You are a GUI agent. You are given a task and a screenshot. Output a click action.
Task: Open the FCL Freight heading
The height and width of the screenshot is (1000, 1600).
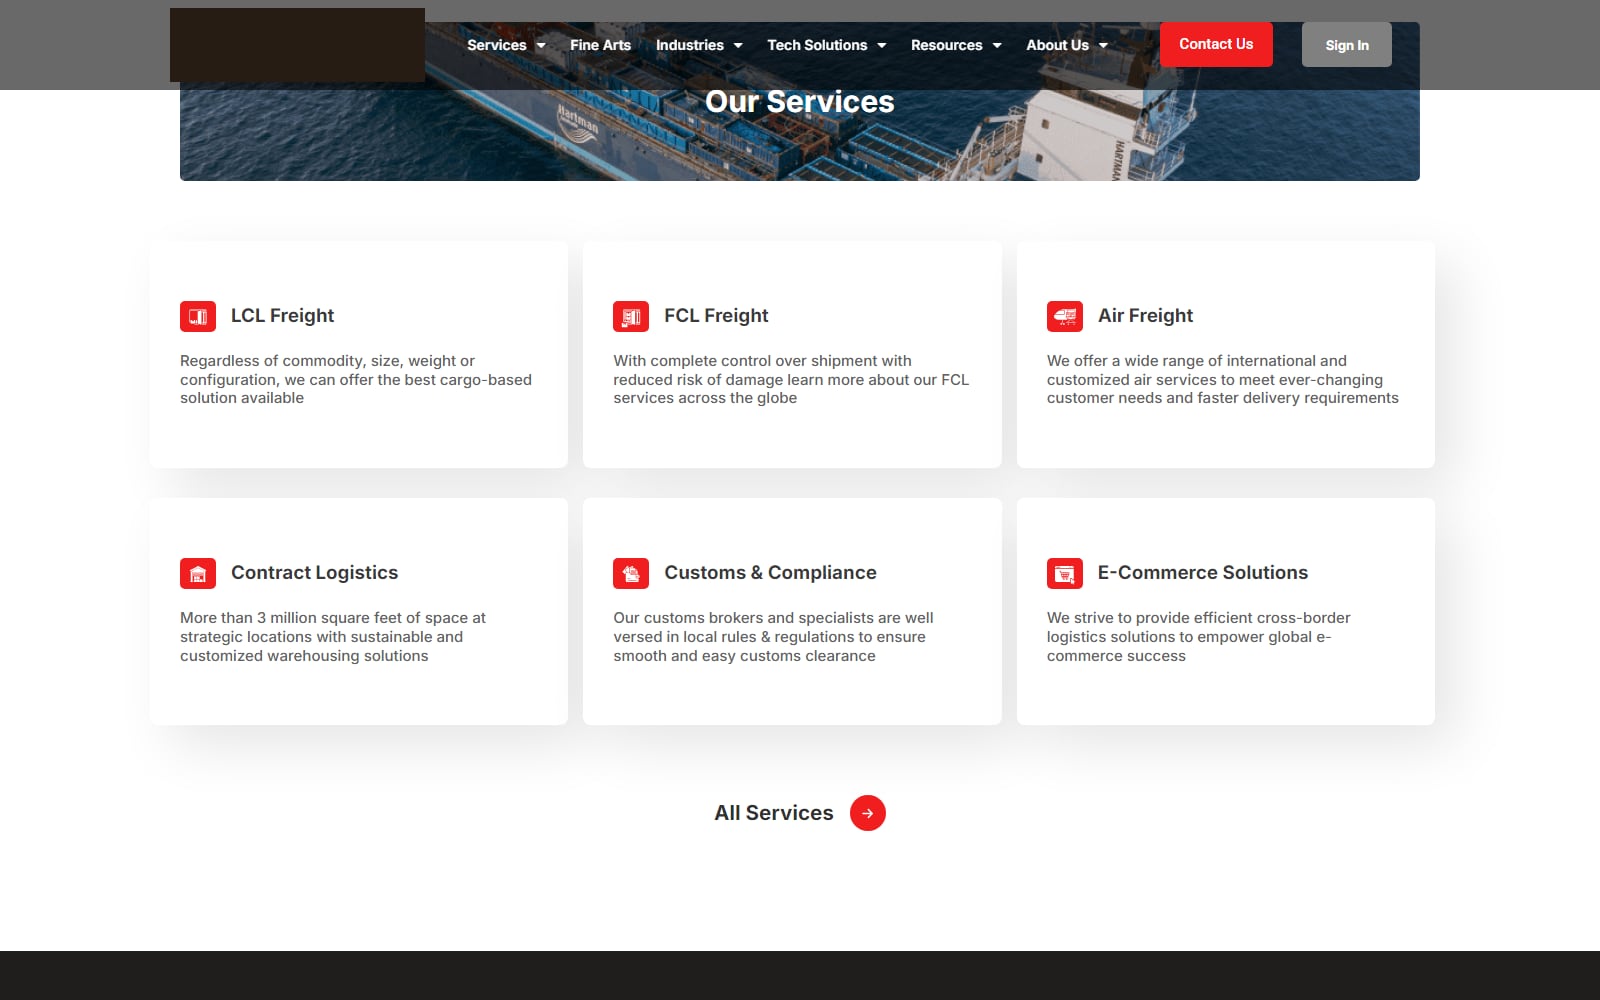click(x=716, y=316)
